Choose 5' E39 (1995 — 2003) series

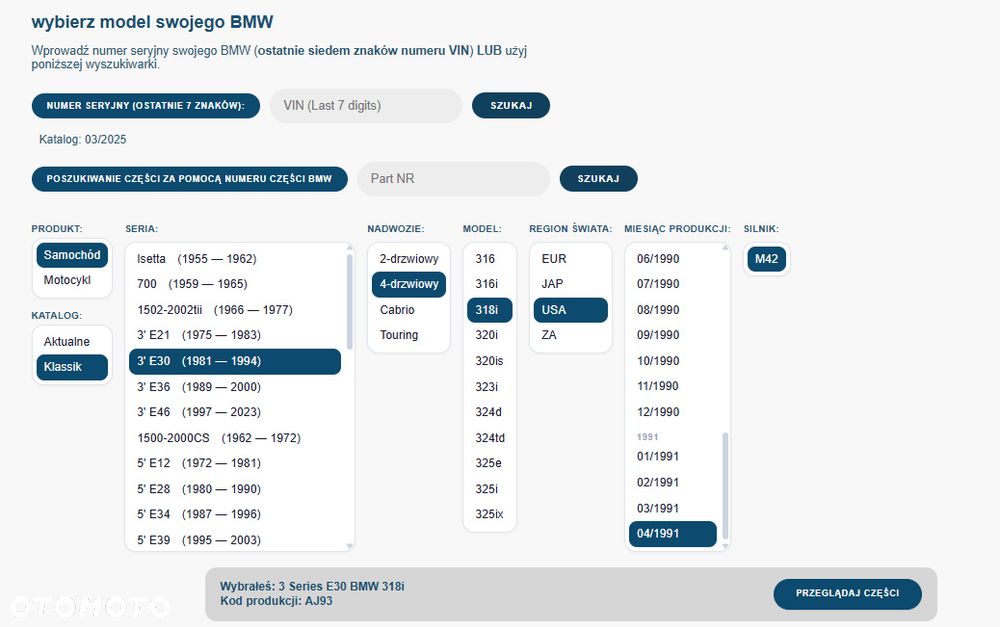click(x=235, y=540)
